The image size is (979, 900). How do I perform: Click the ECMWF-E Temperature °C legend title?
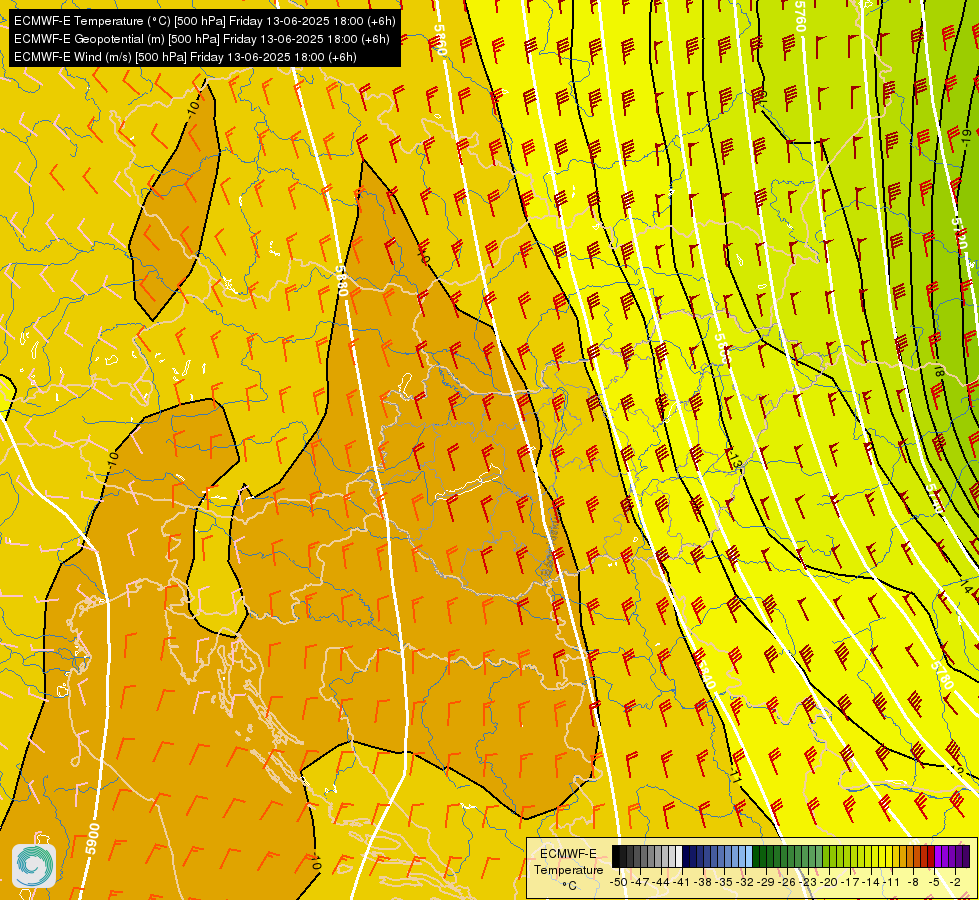click(568, 869)
